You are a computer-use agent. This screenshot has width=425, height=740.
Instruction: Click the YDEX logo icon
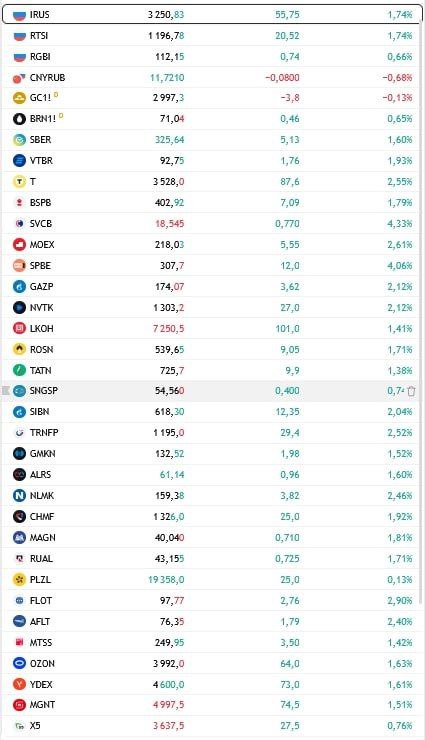point(19,684)
